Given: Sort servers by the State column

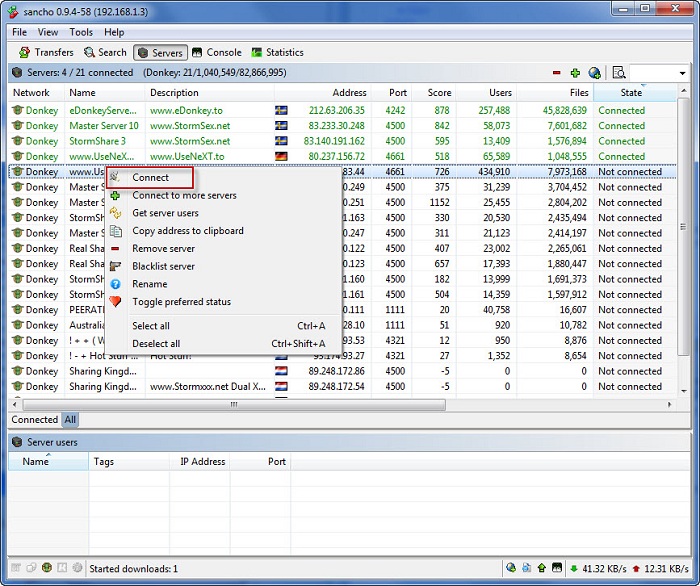Looking at the screenshot, I should tap(634, 93).
